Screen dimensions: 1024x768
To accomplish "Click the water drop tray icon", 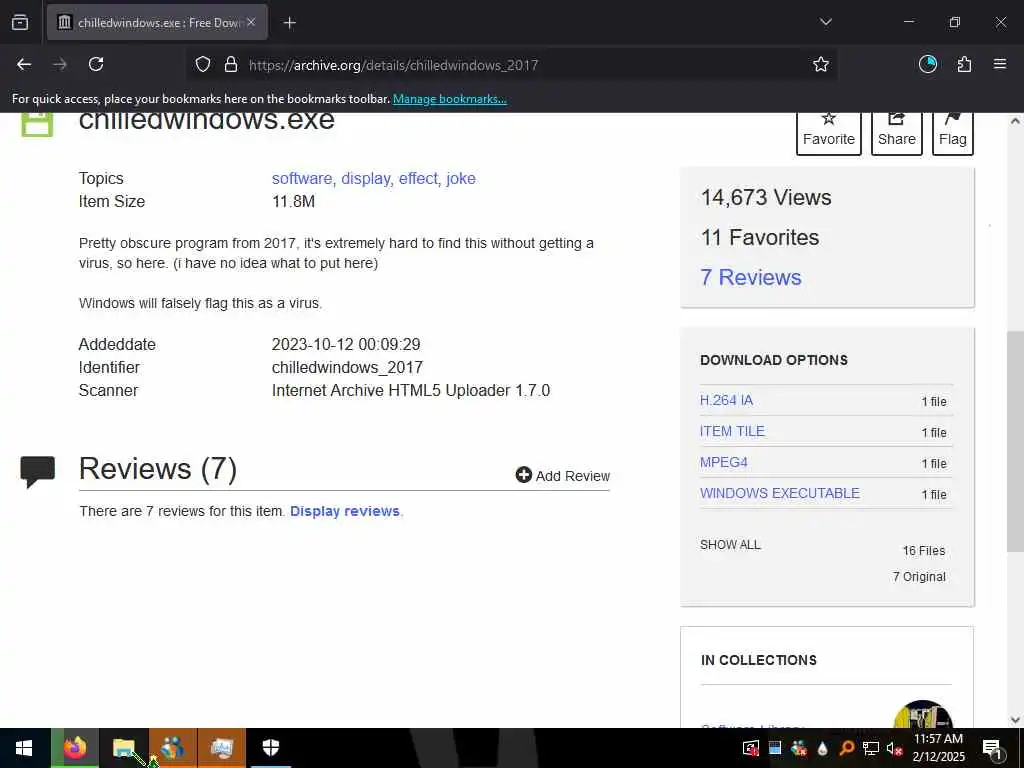I will tap(822, 748).
